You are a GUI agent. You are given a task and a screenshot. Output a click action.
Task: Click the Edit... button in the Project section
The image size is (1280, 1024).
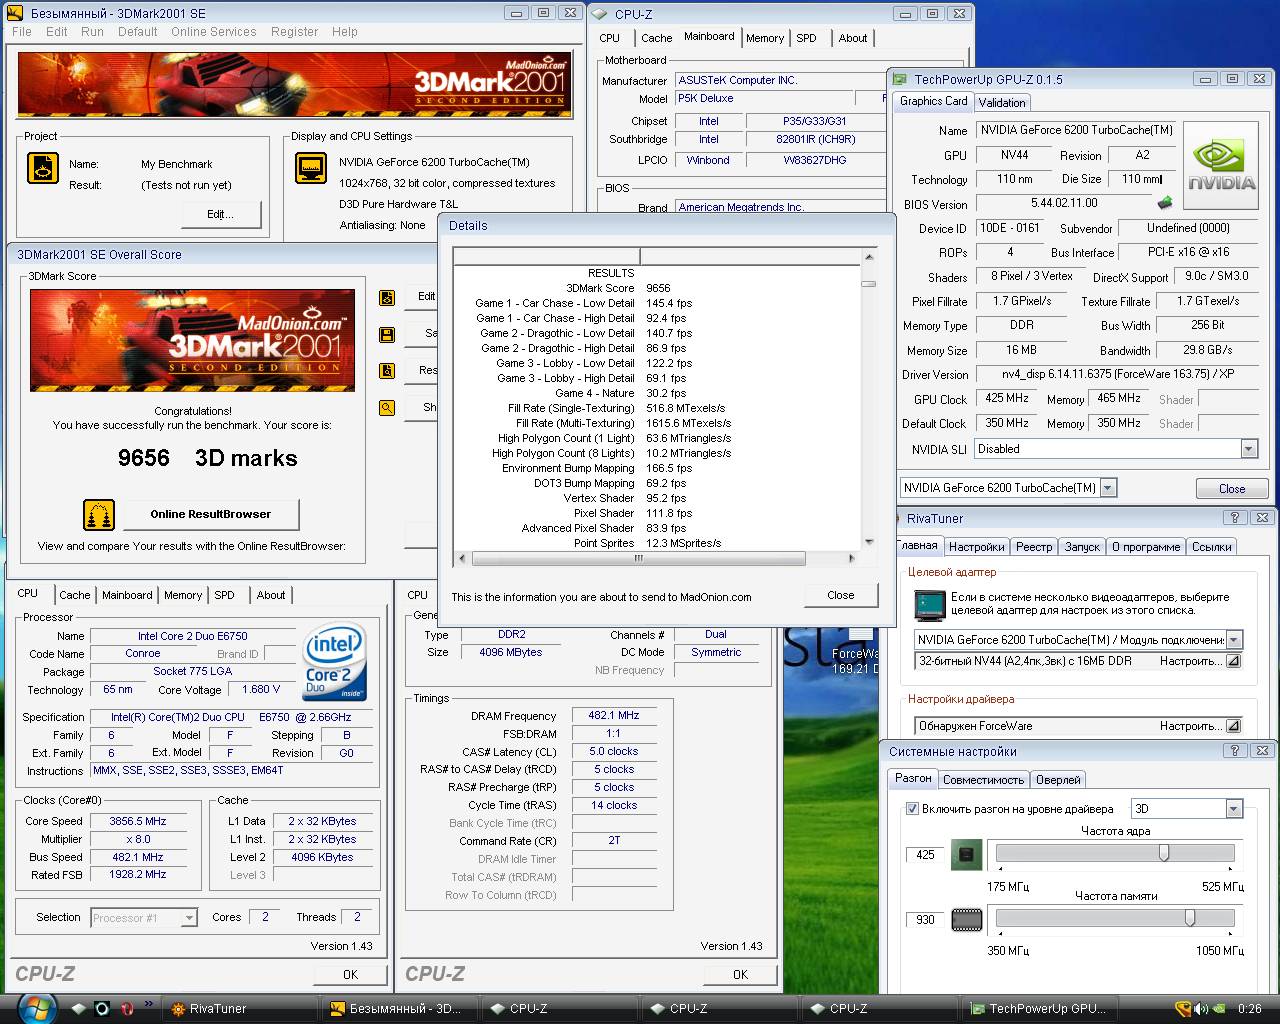221,214
